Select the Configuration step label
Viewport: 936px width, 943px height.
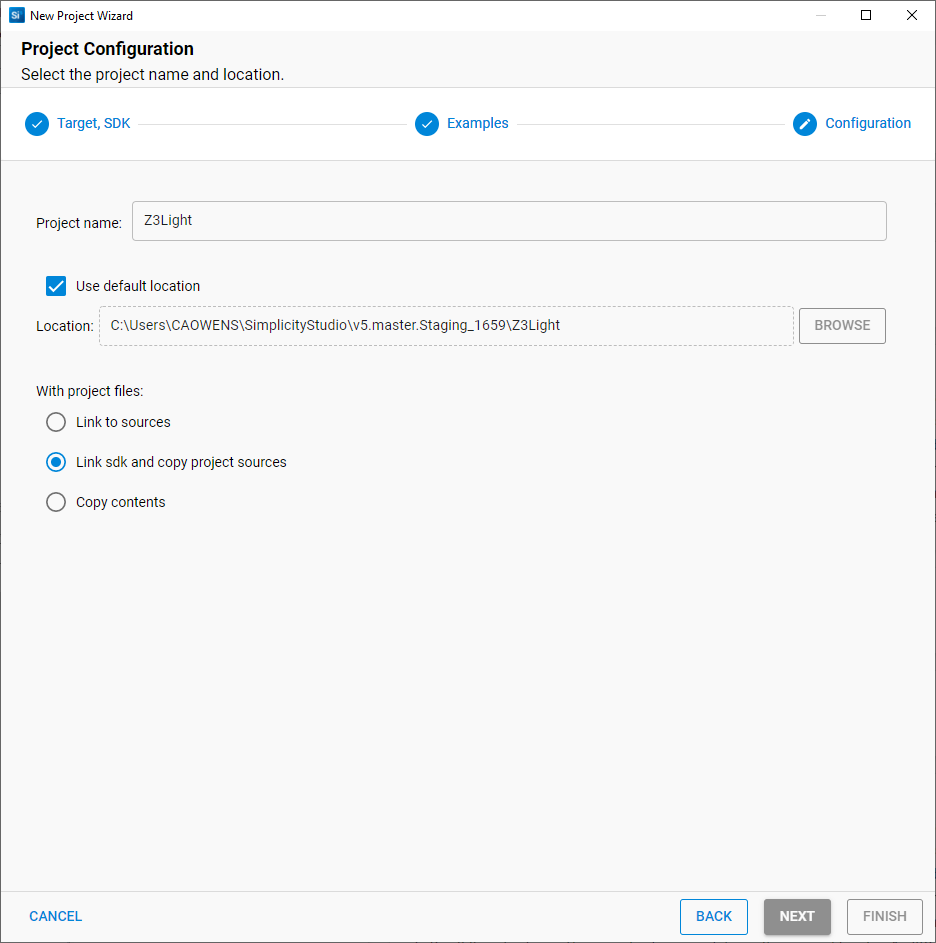click(x=867, y=124)
